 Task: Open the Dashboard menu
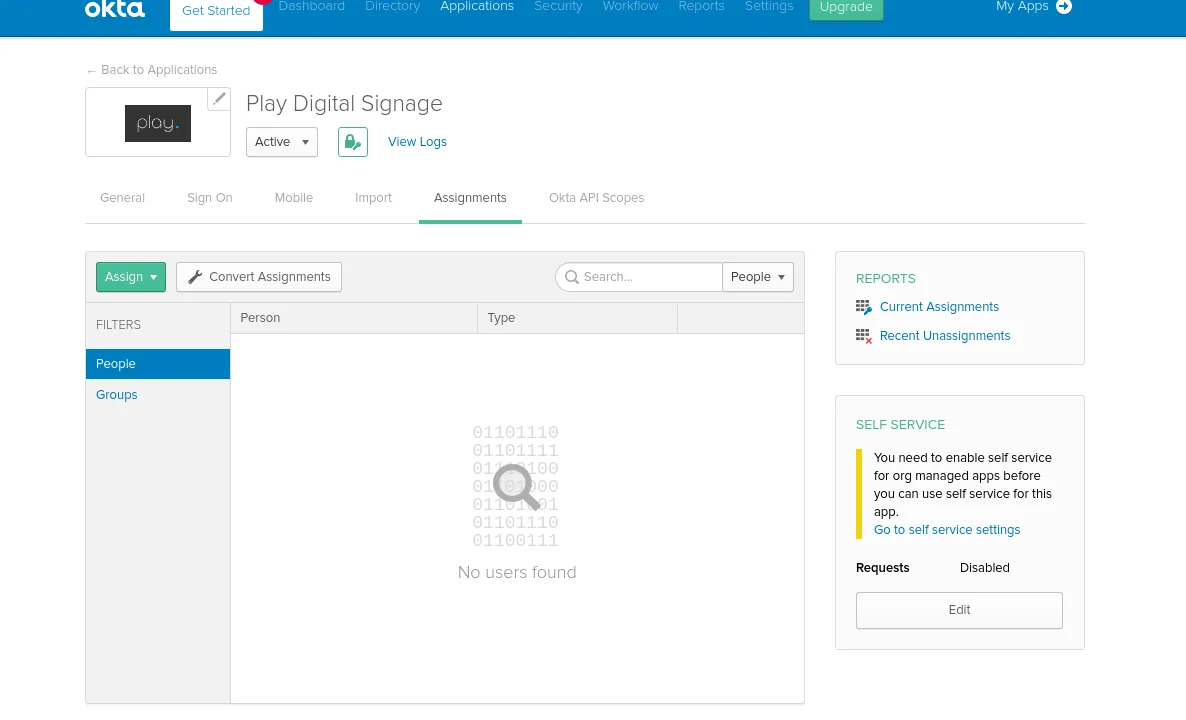[312, 7]
